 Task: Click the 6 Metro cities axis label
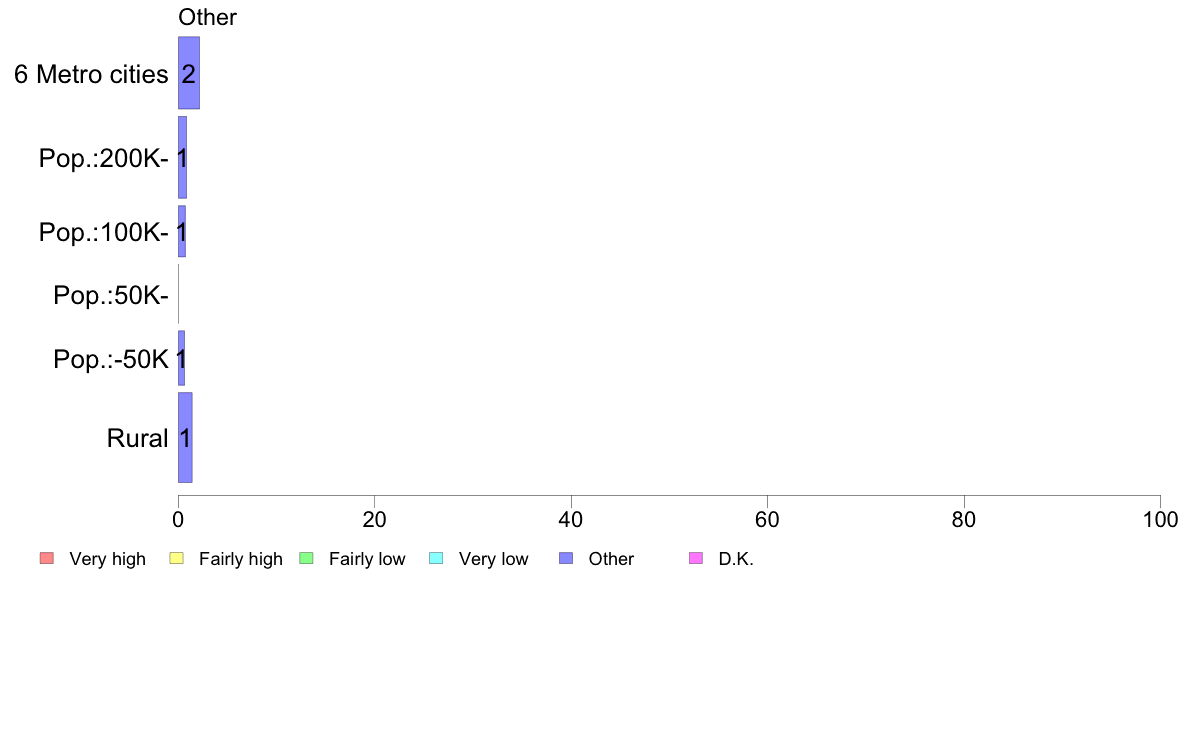91,74
